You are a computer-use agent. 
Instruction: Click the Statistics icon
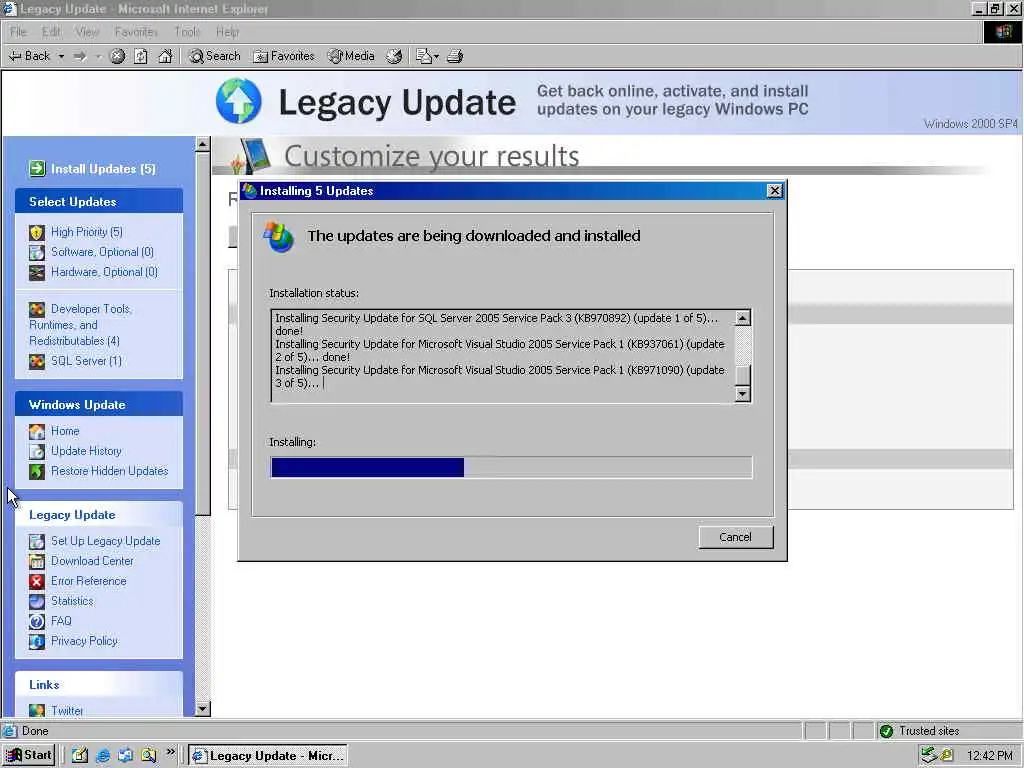37,601
